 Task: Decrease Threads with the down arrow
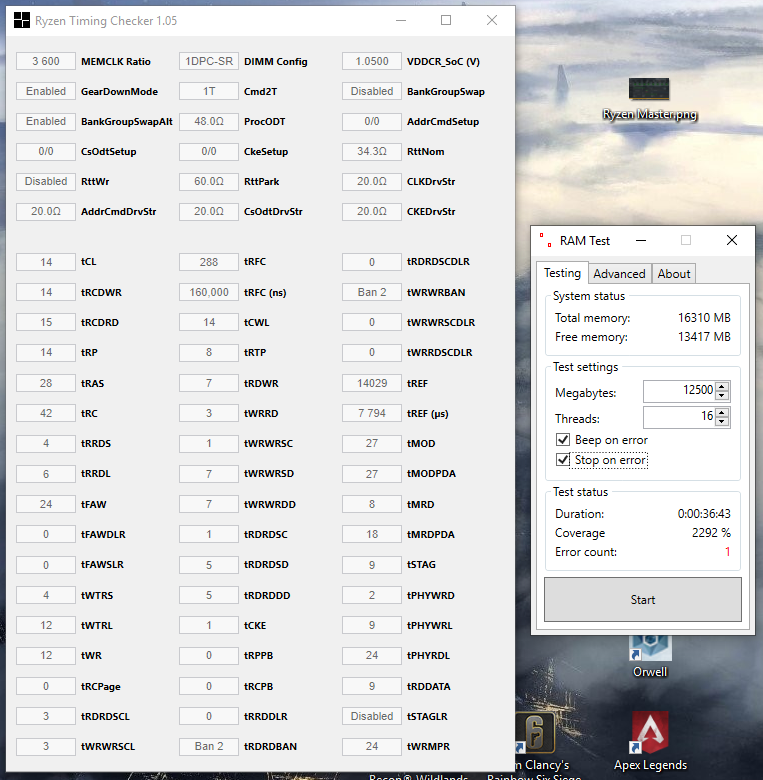point(722,421)
